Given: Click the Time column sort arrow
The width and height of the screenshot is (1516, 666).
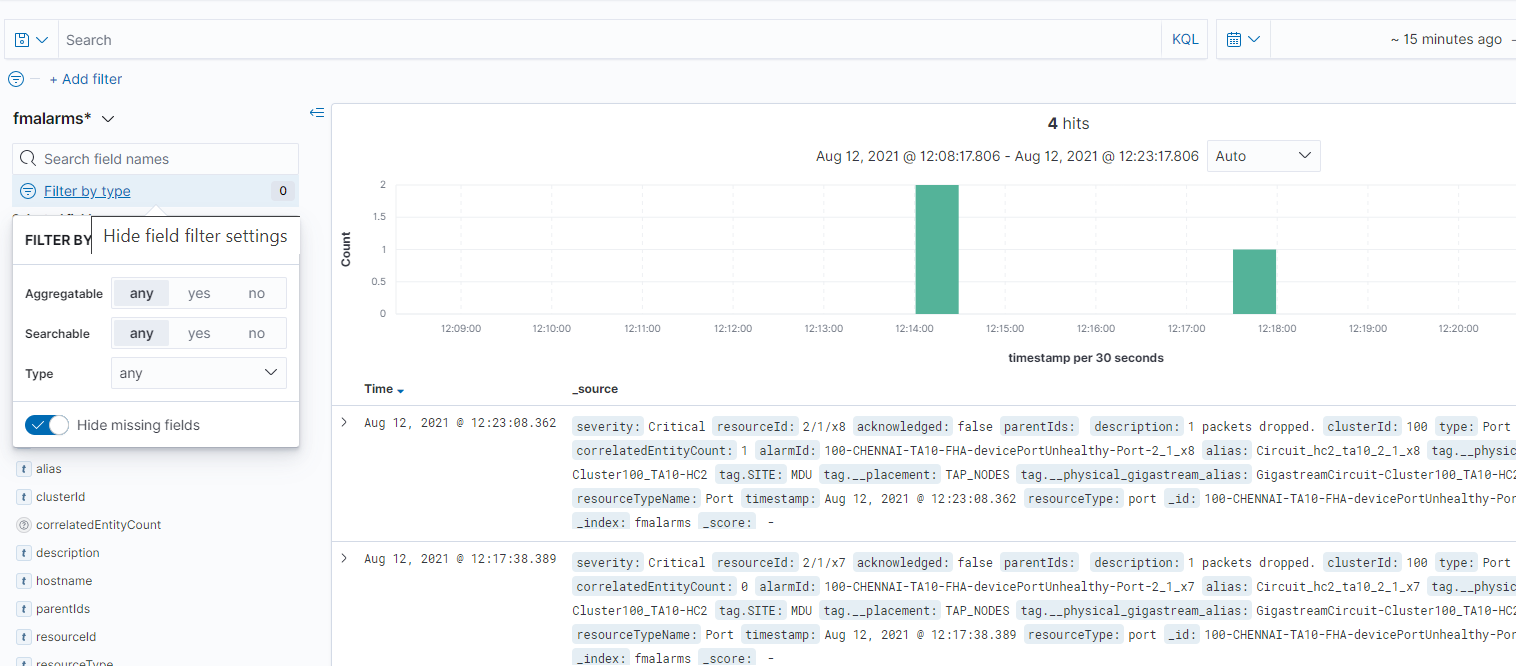Looking at the screenshot, I should (x=401, y=390).
